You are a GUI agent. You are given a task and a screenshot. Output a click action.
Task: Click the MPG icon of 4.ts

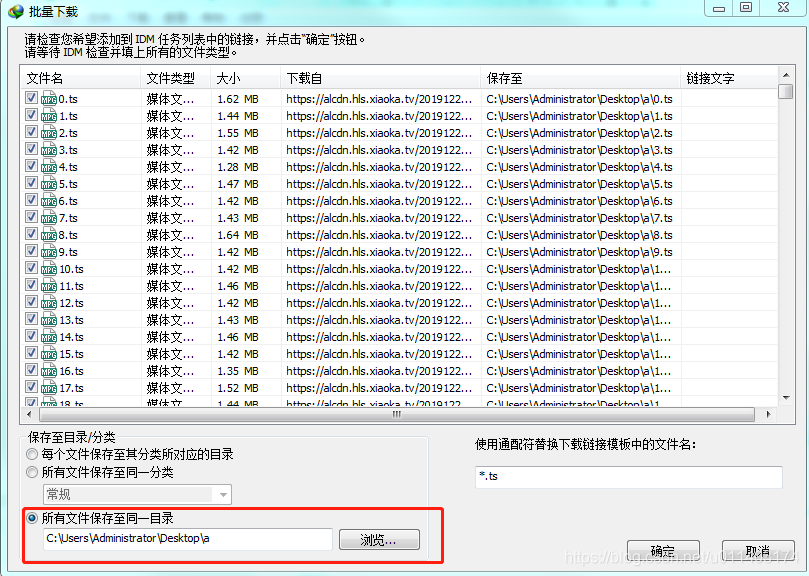tap(49, 167)
